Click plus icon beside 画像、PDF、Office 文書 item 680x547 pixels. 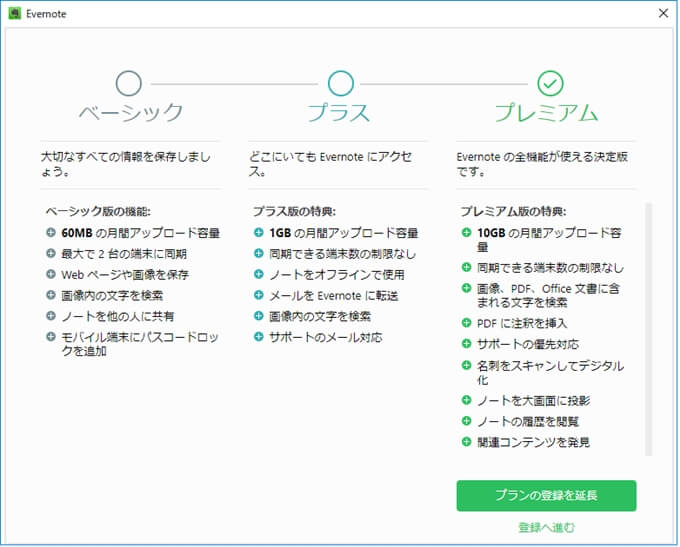point(466,288)
